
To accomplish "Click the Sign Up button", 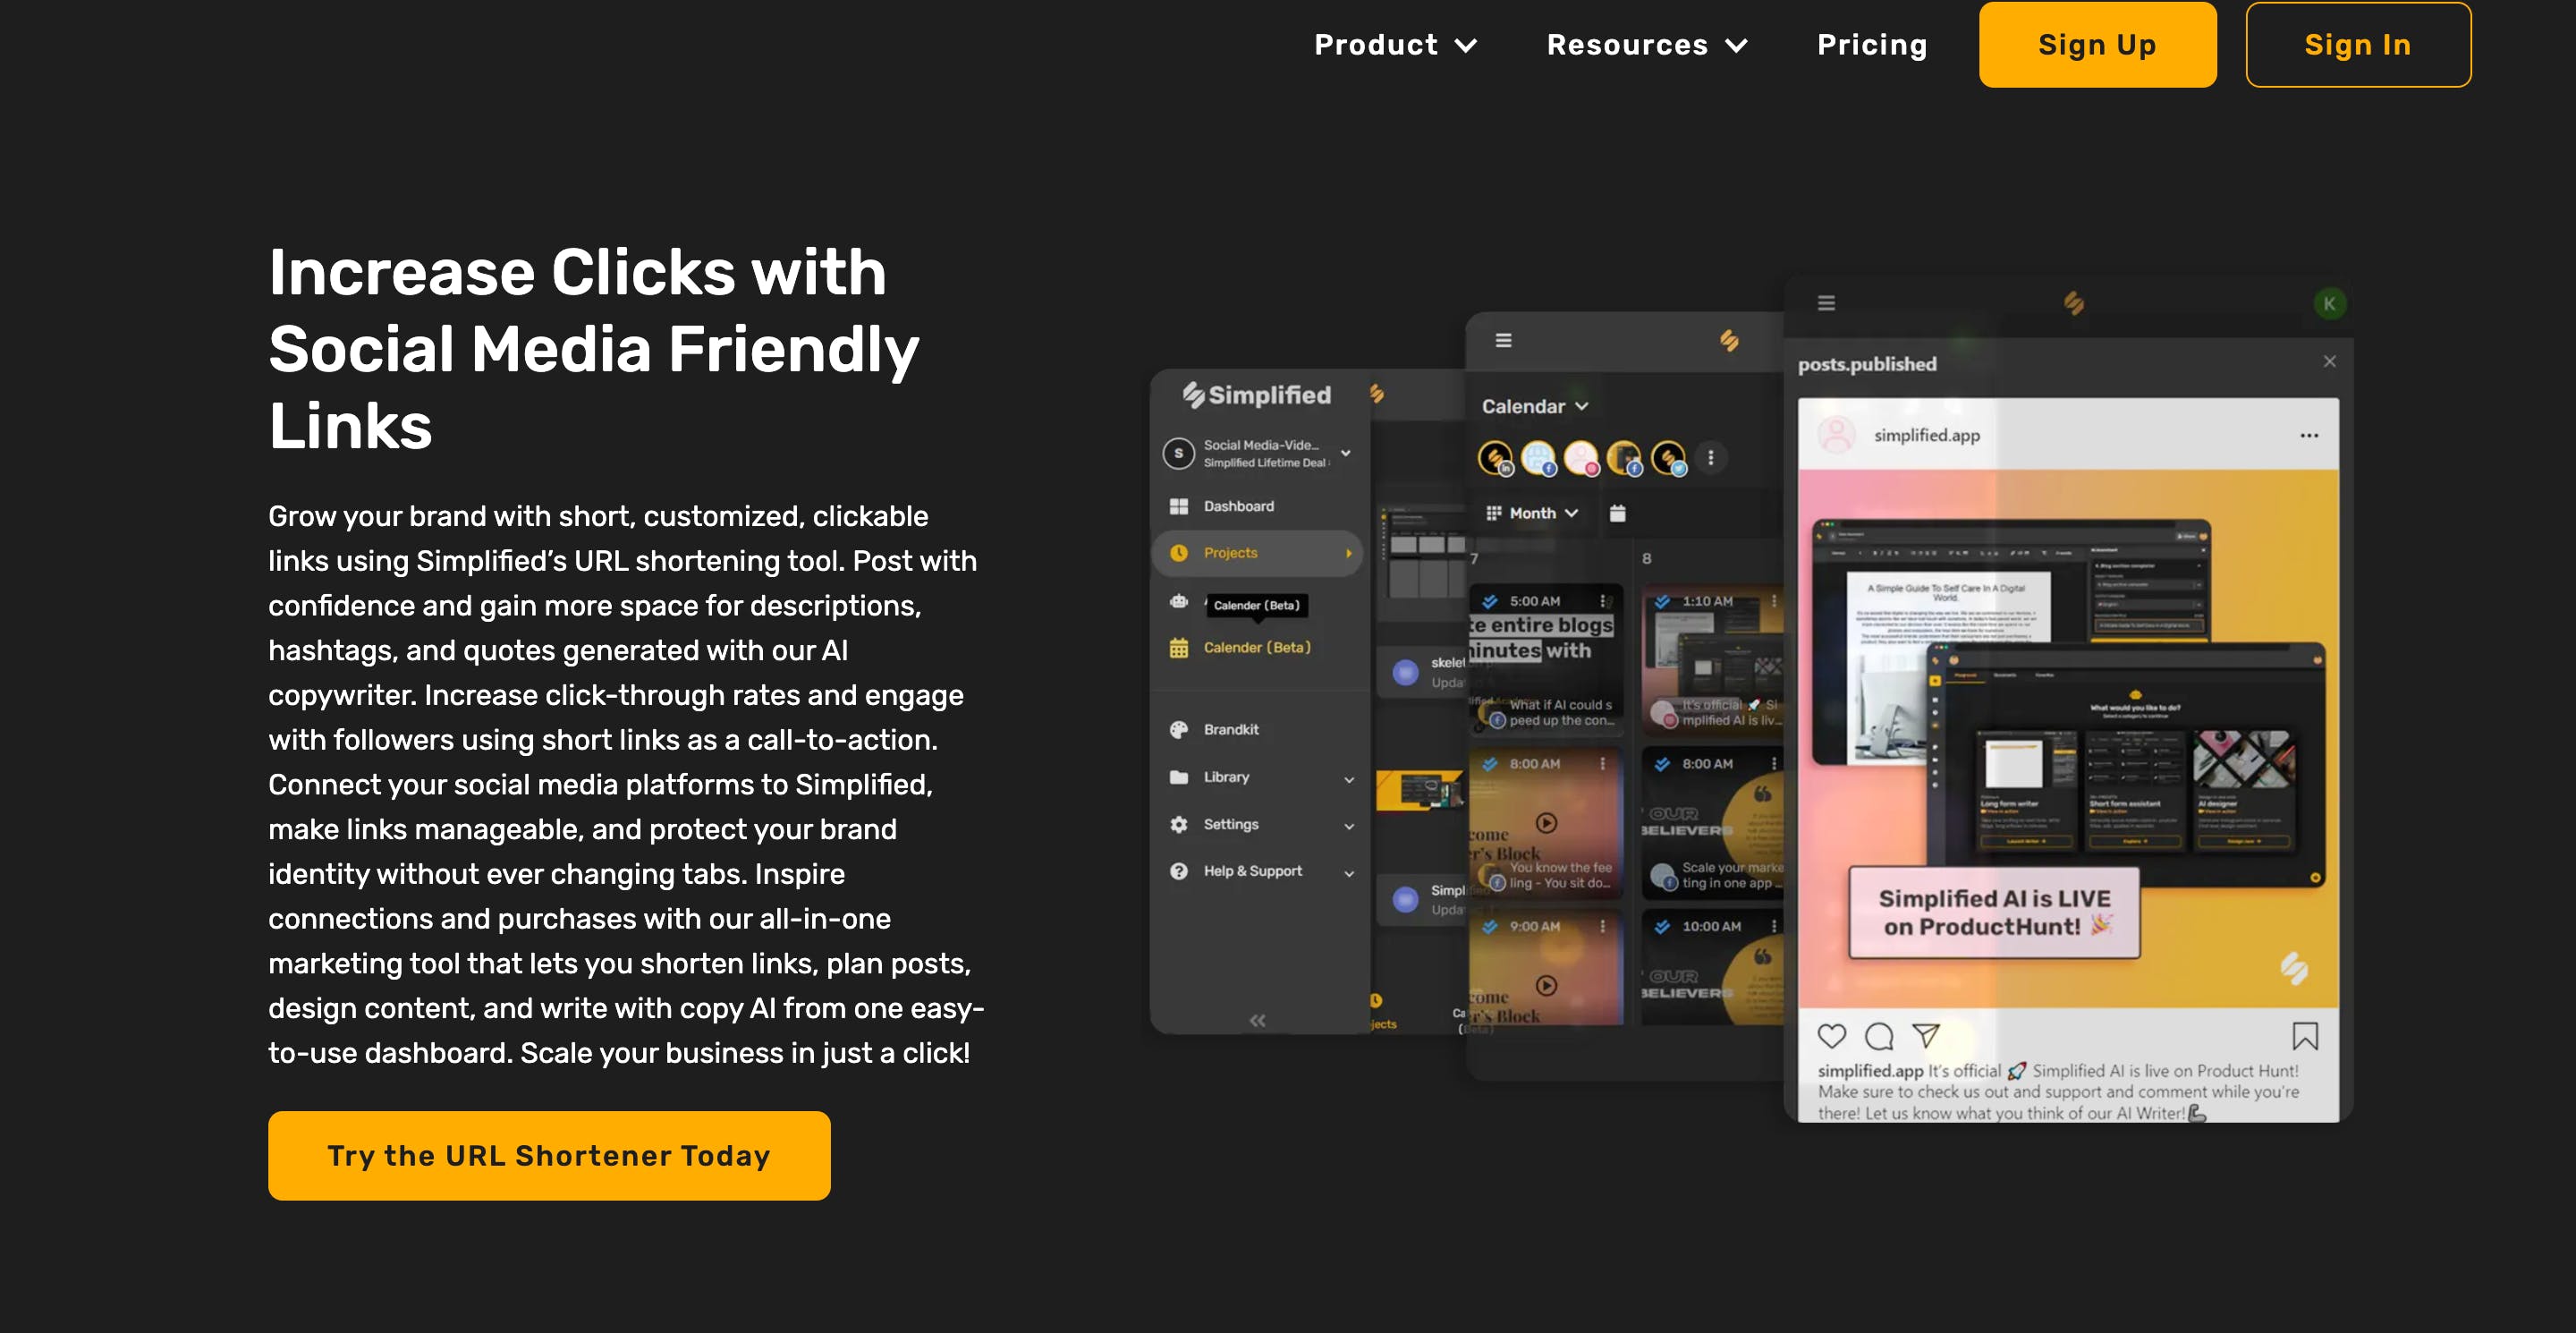I will pyautogui.click(x=2097, y=44).
